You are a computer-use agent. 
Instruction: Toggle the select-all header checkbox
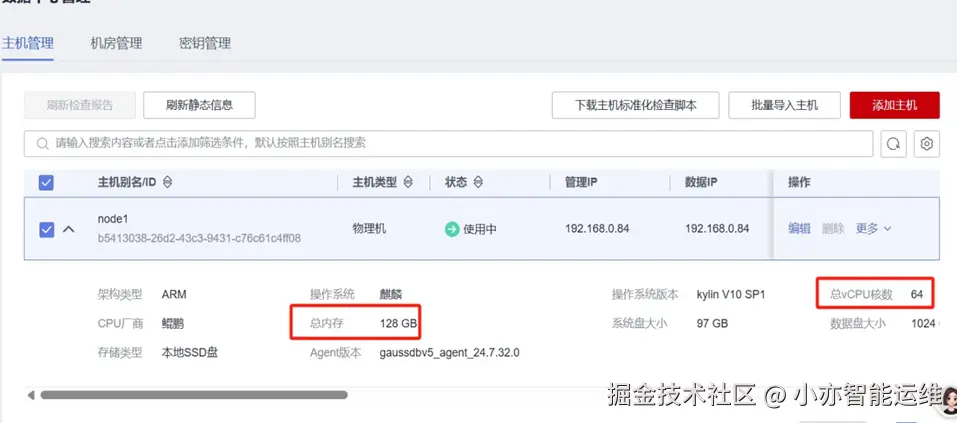pyautogui.click(x=46, y=183)
